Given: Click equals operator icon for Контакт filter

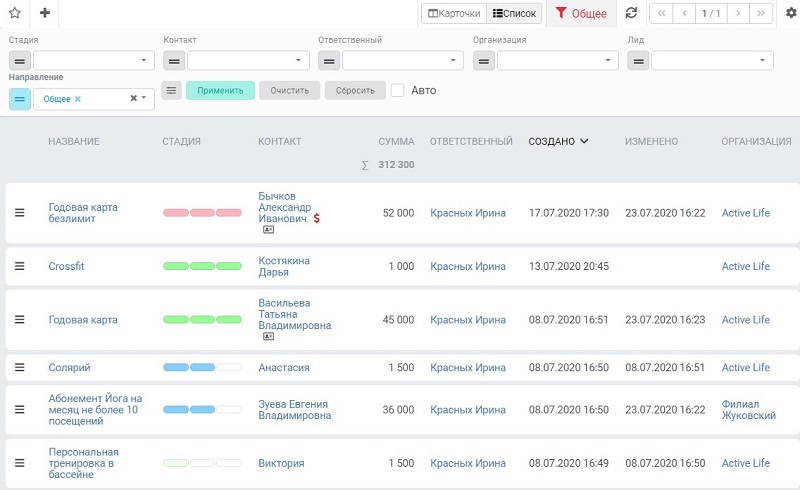Looking at the screenshot, I should [174, 61].
